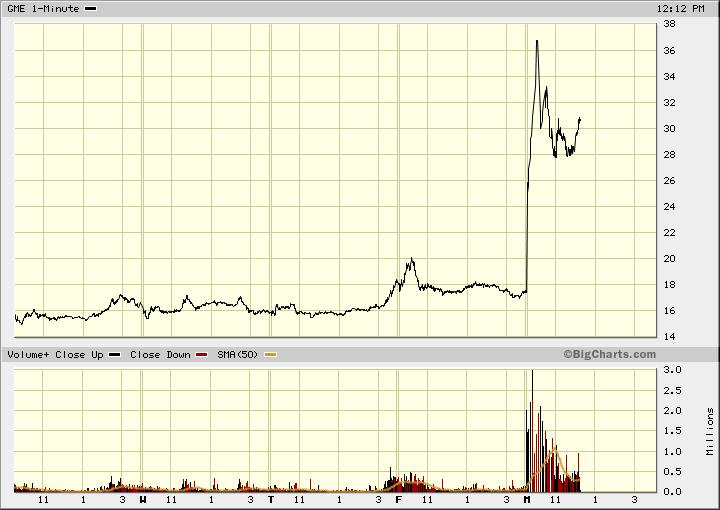
Task: Click the 36 price axis label
Action: pyautogui.click(x=669, y=50)
